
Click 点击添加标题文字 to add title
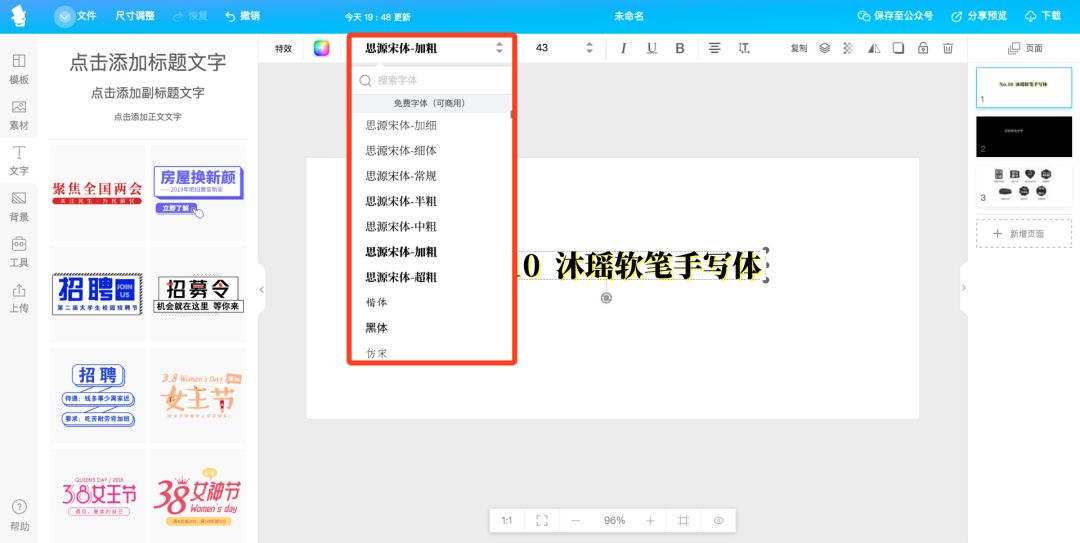point(147,63)
